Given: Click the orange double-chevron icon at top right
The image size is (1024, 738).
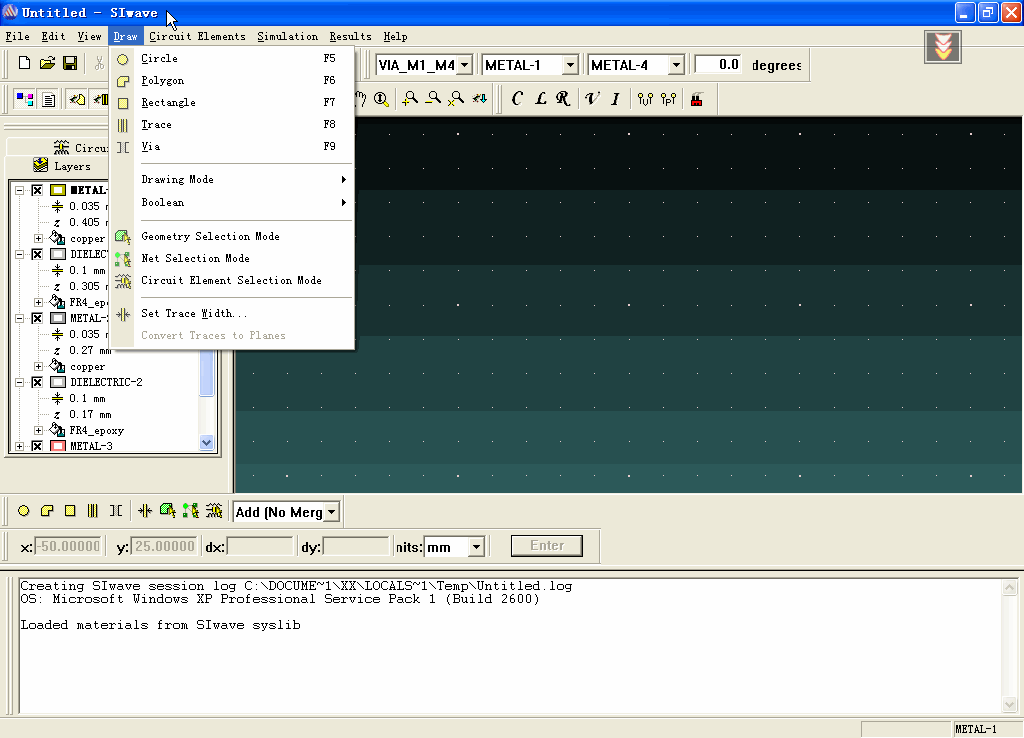Looking at the screenshot, I should (x=942, y=47).
